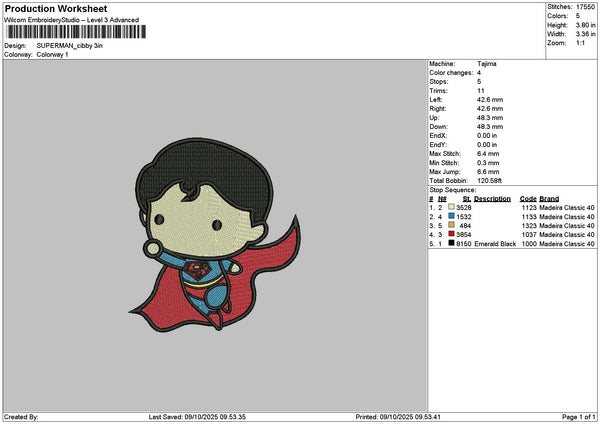Click the red thread color swatch 3854
The width and height of the screenshot is (600, 424).
point(452,234)
